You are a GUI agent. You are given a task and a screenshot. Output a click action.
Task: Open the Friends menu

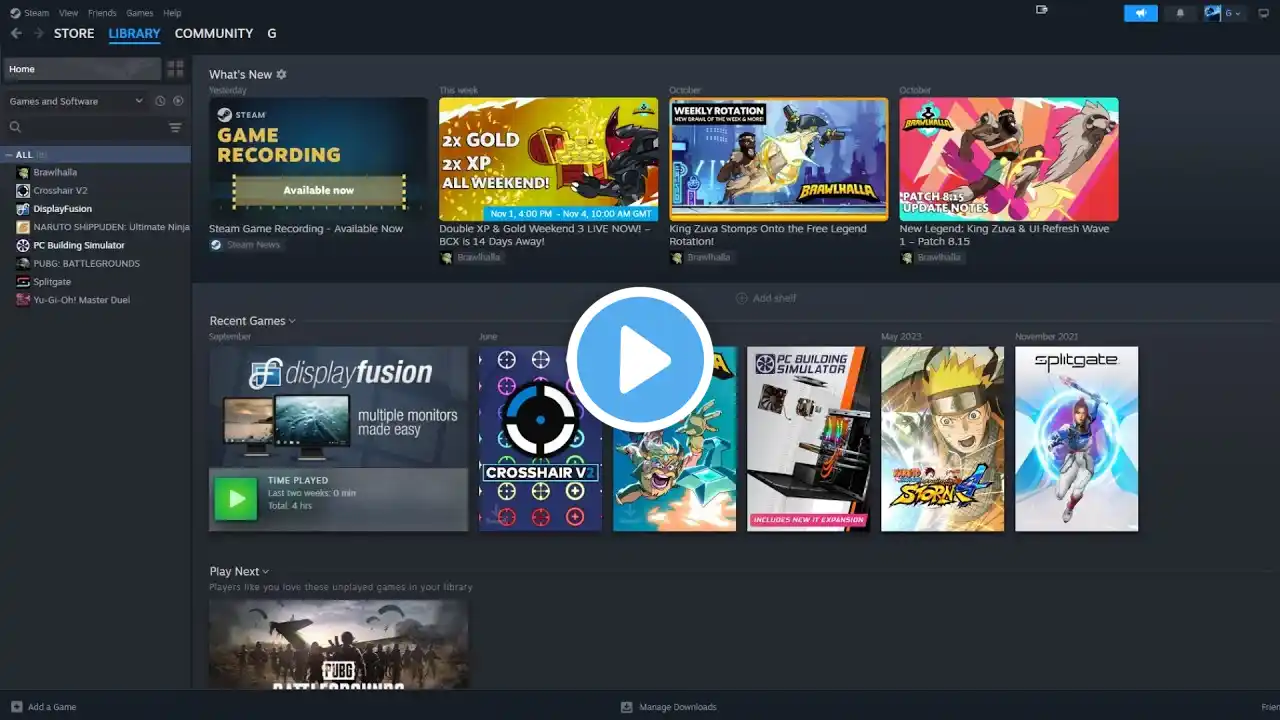click(102, 13)
